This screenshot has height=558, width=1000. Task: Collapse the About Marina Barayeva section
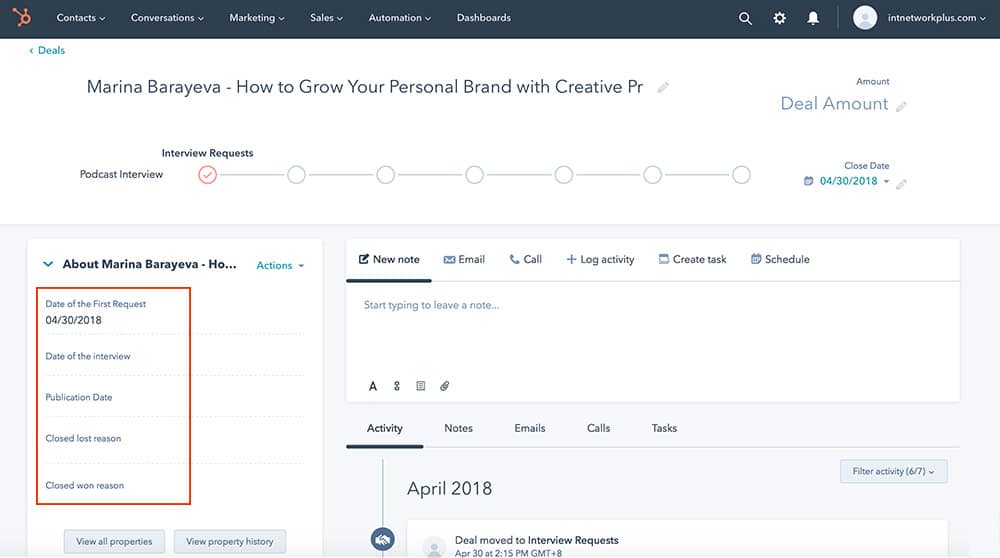coord(48,264)
